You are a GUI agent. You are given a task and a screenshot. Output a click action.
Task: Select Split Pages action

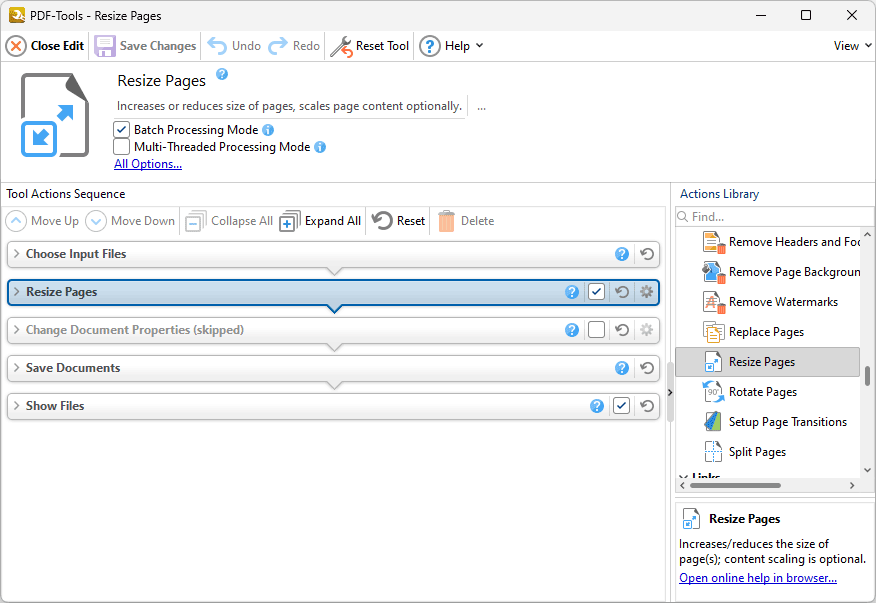click(744, 452)
